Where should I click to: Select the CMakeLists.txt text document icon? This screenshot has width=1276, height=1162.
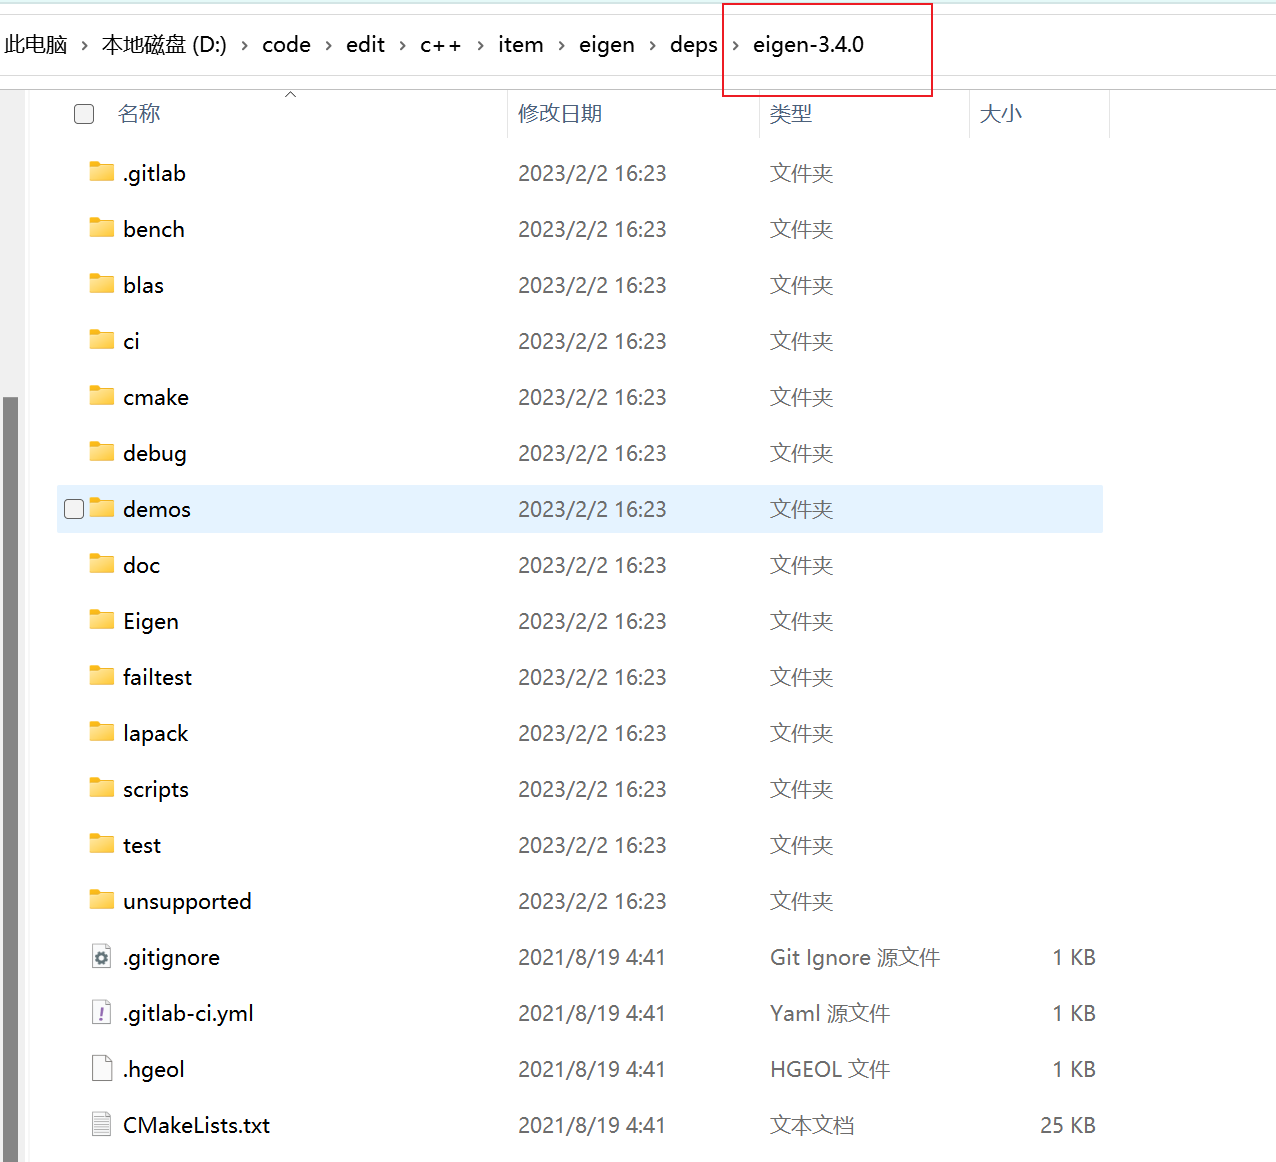pyautogui.click(x=101, y=1124)
